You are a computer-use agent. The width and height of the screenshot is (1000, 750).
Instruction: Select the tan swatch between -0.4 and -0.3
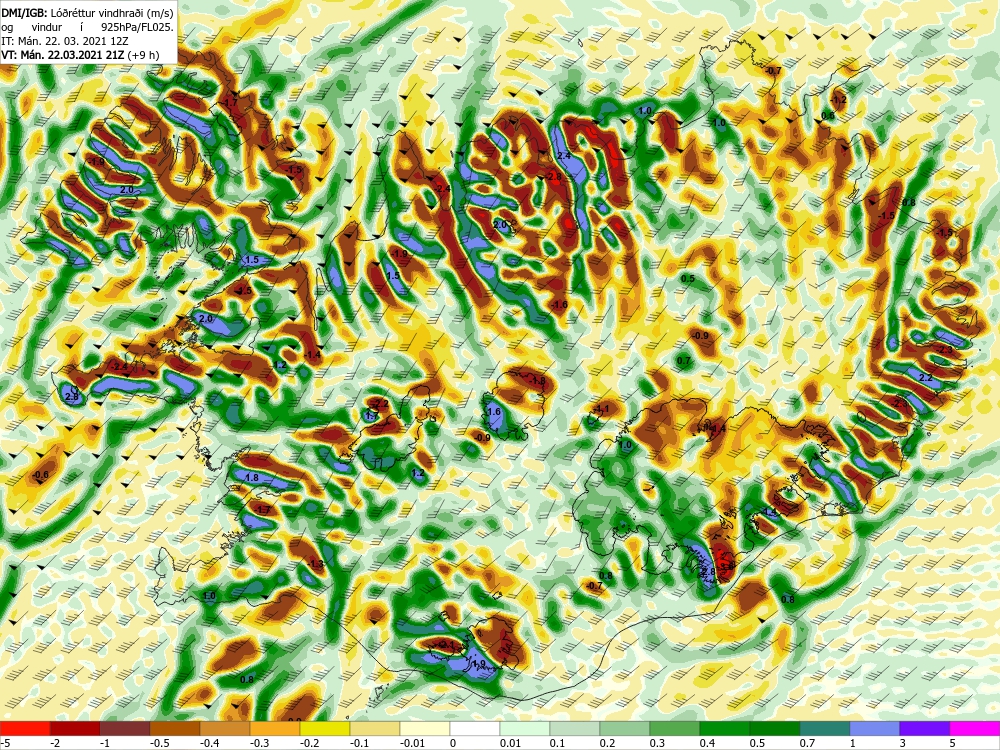(x=225, y=728)
